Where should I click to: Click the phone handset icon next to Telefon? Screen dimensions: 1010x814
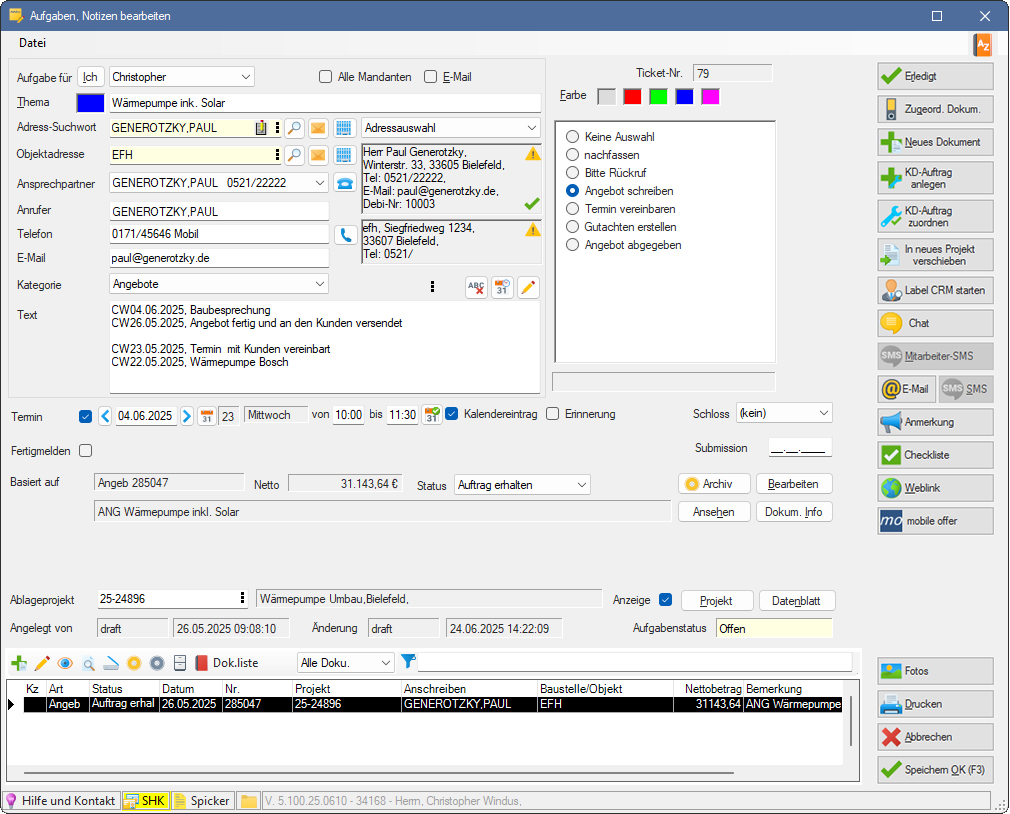click(x=345, y=235)
